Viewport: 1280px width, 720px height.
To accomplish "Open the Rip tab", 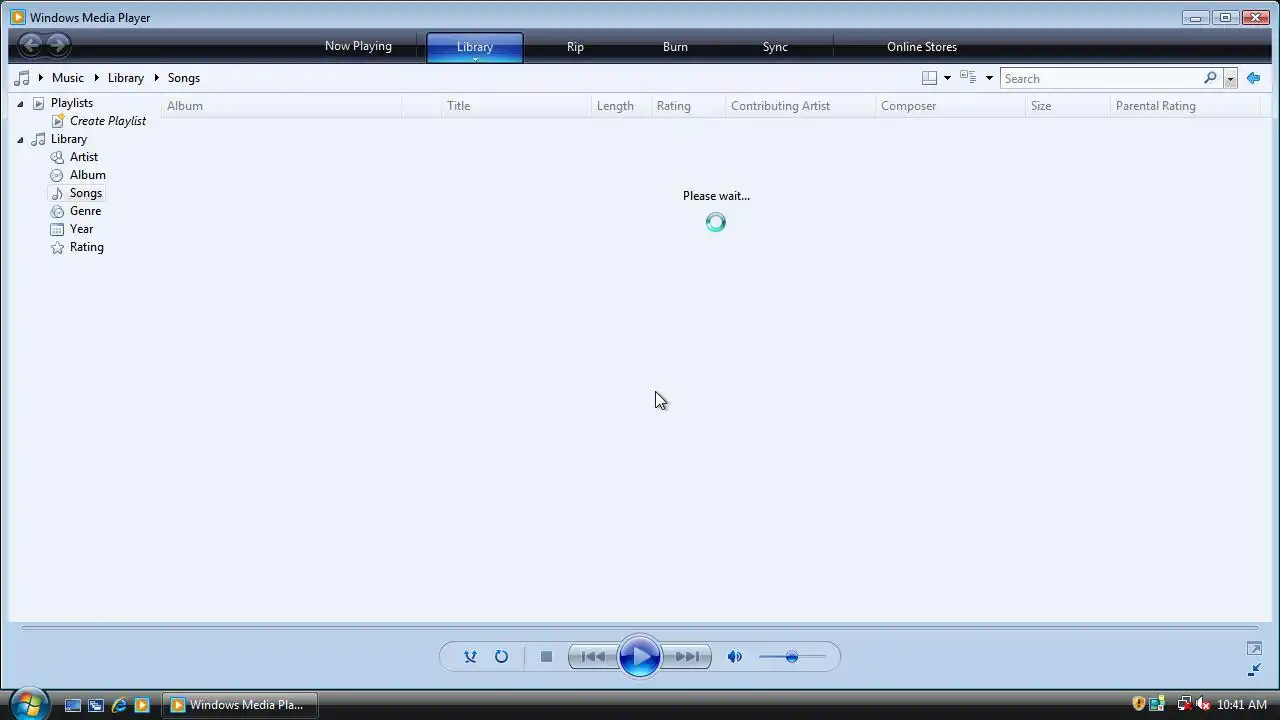I will (575, 47).
